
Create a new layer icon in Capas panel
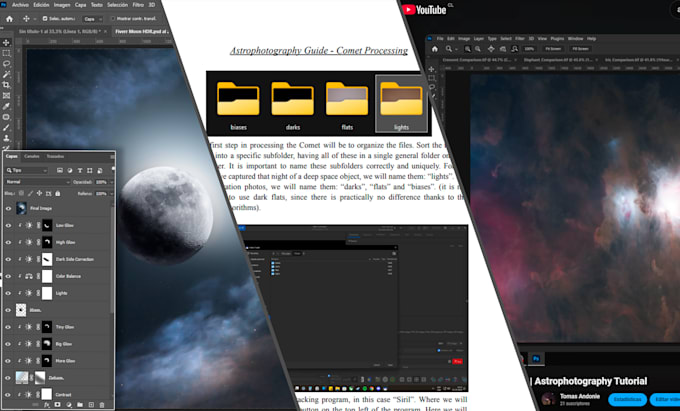pyautogui.click(x=91, y=405)
